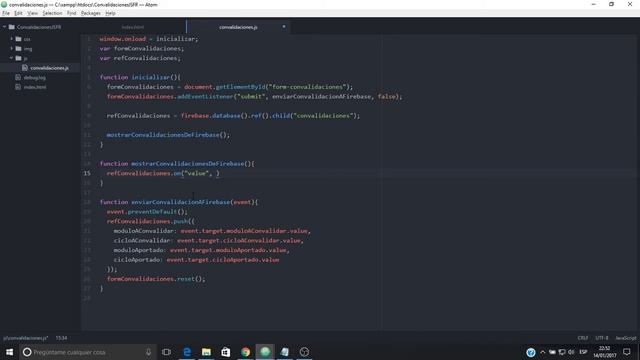The image size is (640, 360).
Task: Open the View menu
Action: [x=32, y=13]
